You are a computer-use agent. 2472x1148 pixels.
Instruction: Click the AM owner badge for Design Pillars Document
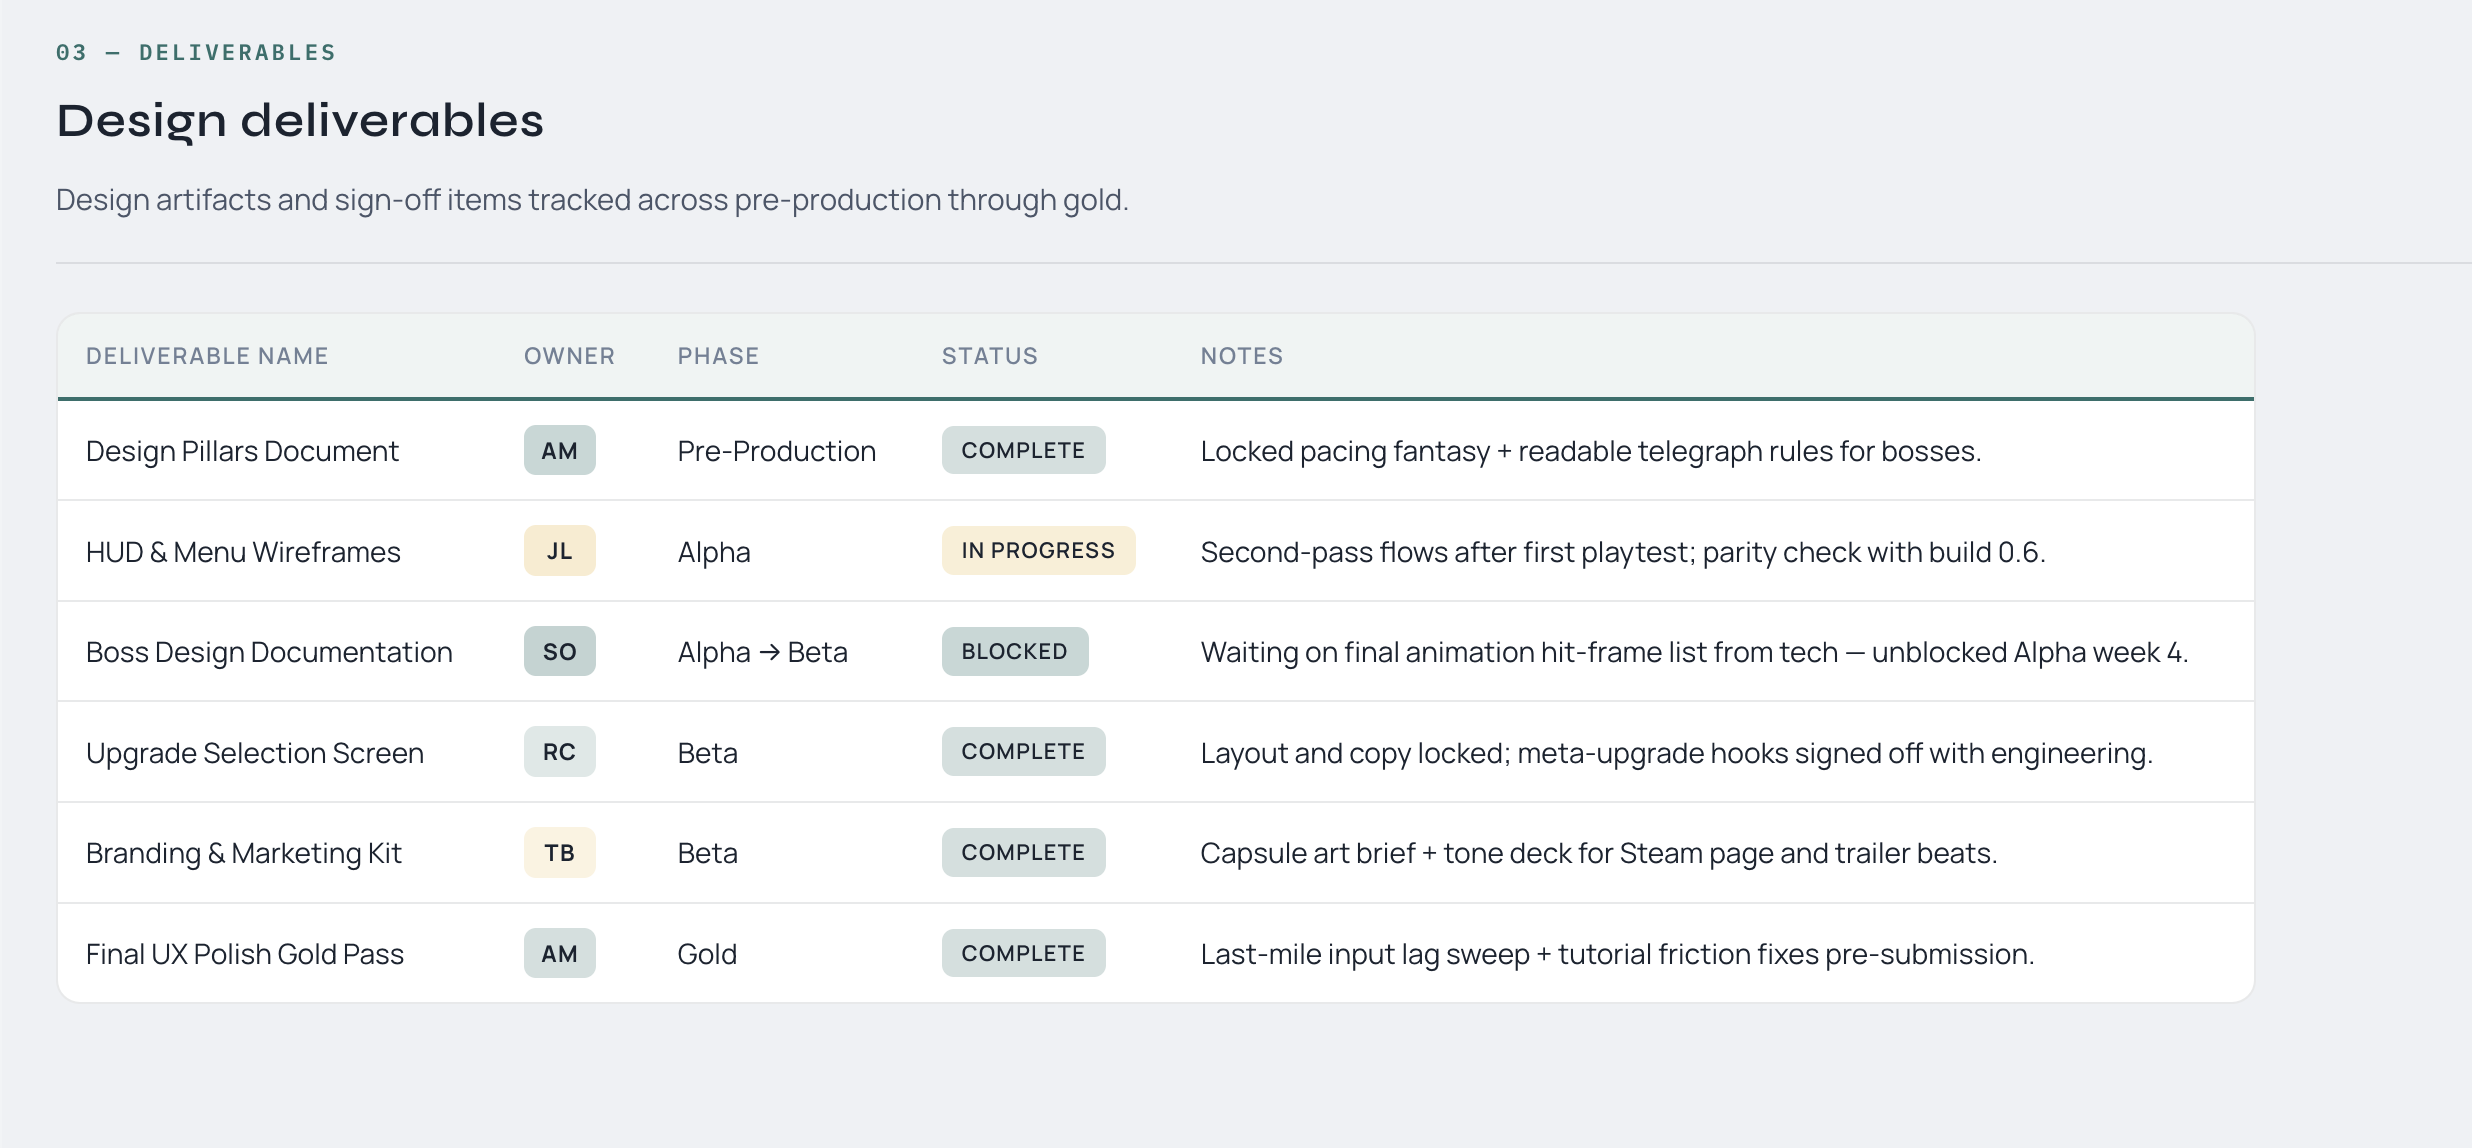click(x=559, y=451)
